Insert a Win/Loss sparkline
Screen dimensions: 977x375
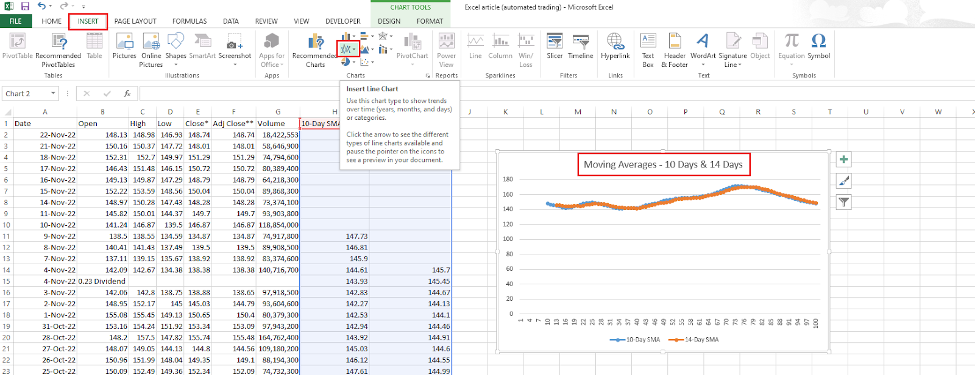526,50
